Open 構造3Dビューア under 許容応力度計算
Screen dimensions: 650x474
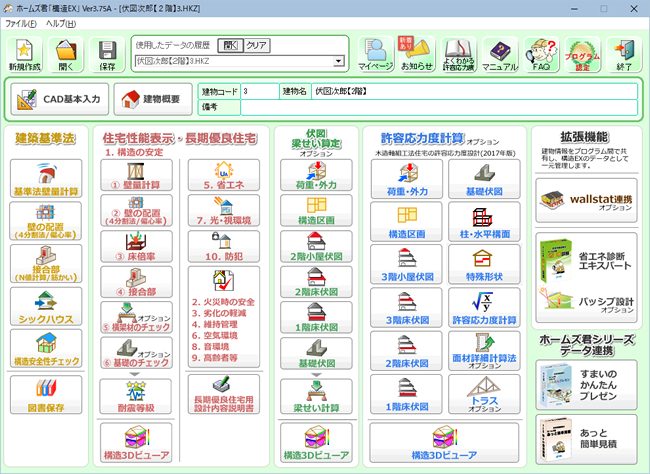click(x=444, y=442)
